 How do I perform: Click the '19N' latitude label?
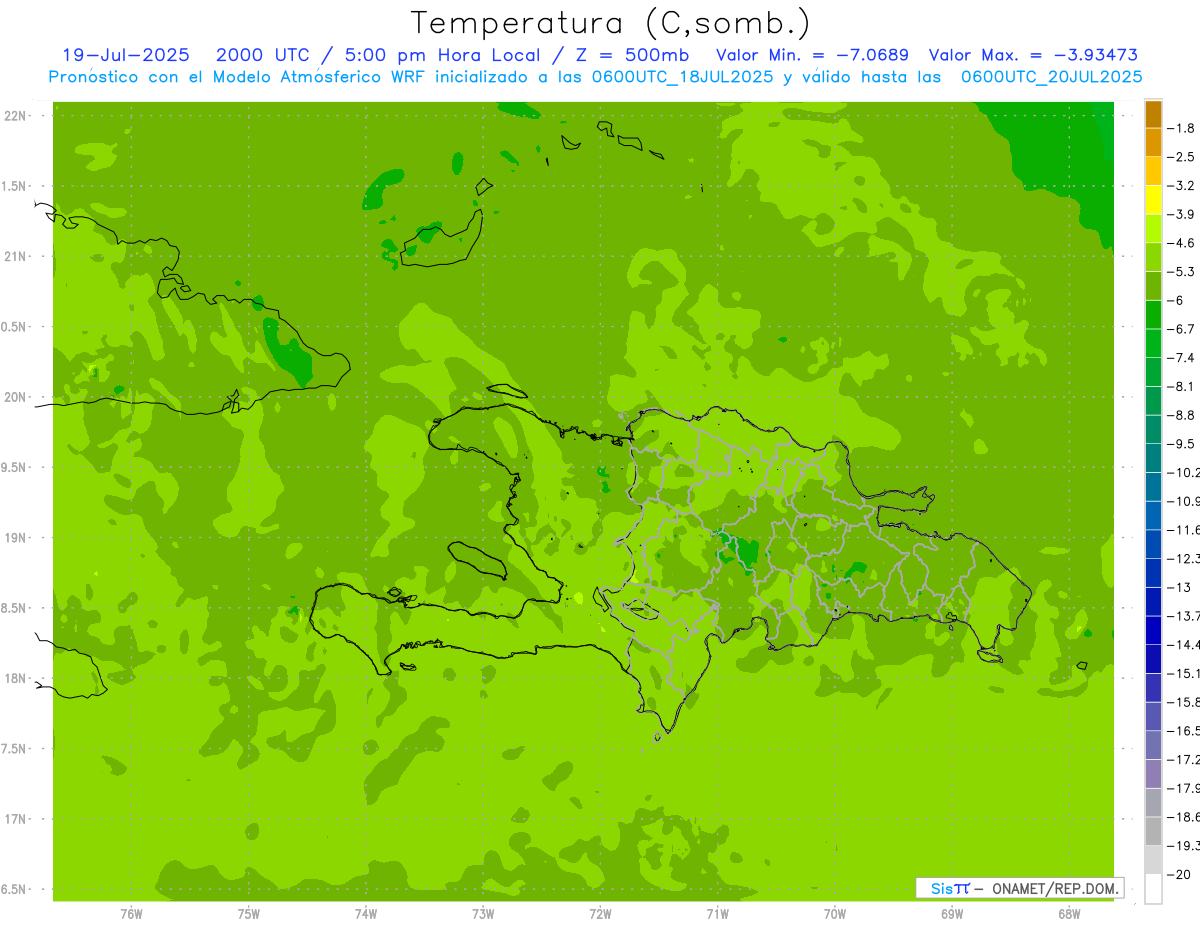click(17, 538)
